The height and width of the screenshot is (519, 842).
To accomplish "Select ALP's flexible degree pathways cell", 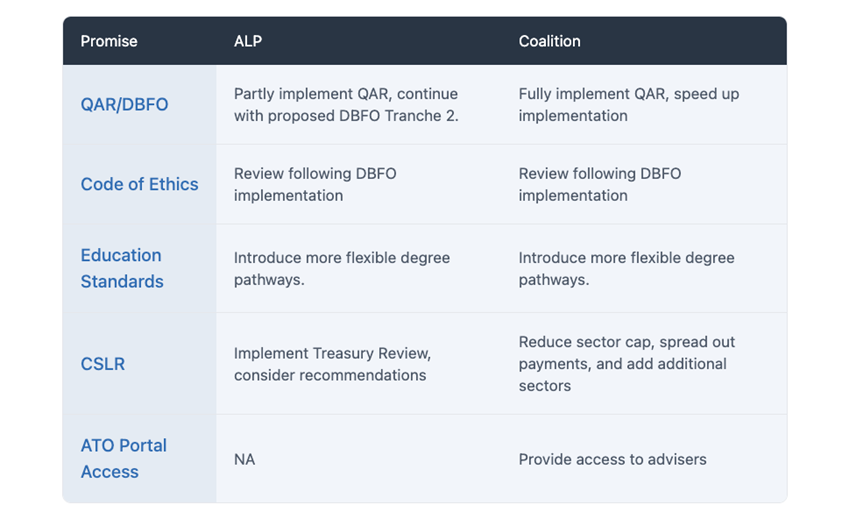I will click(359, 269).
